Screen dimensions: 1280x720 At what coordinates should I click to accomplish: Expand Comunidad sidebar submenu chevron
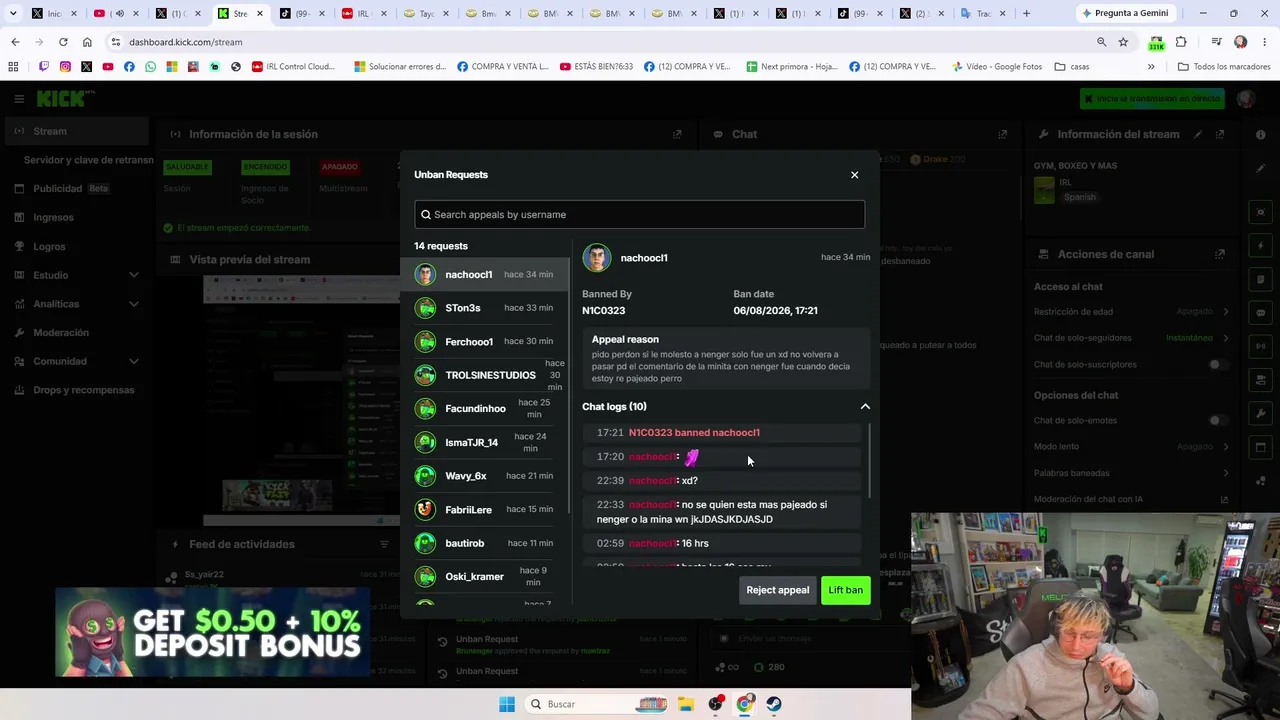click(x=134, y=361)
